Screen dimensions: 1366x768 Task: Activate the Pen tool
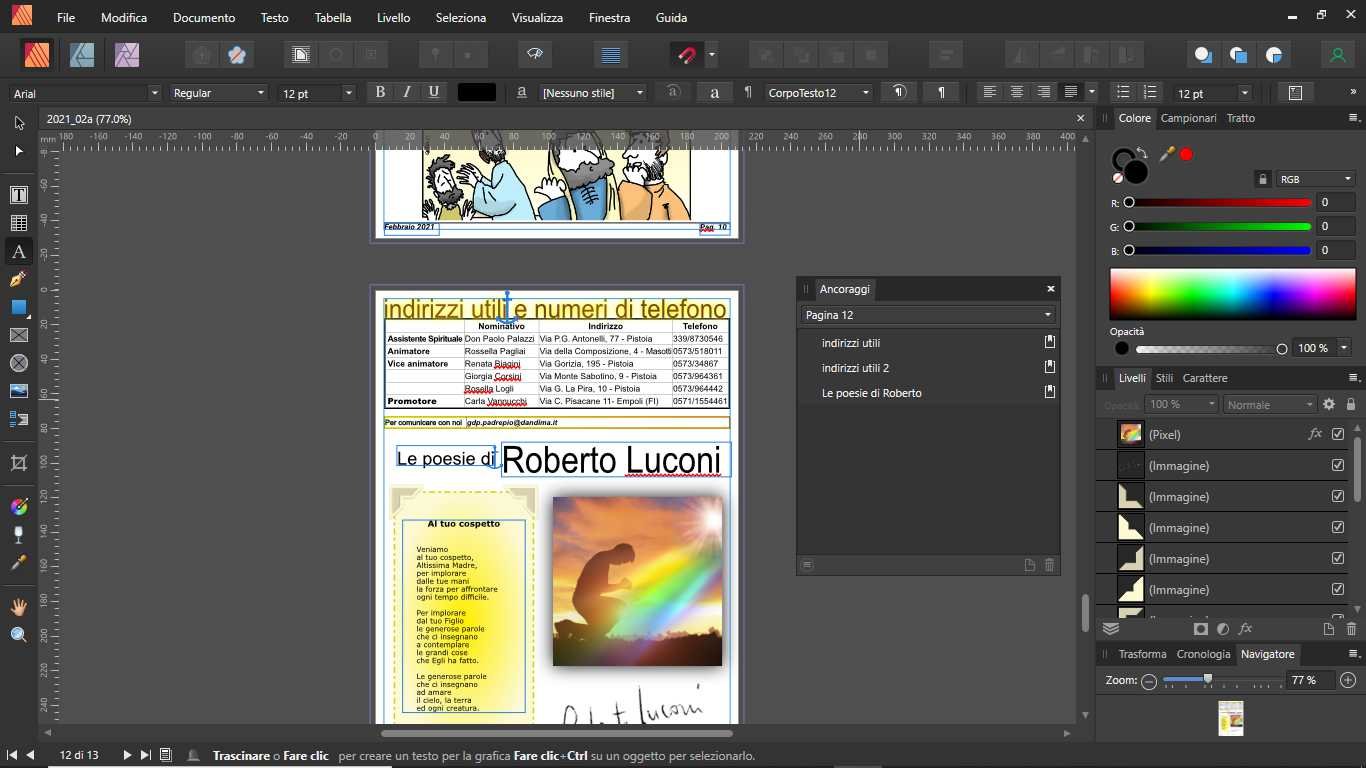18,279
